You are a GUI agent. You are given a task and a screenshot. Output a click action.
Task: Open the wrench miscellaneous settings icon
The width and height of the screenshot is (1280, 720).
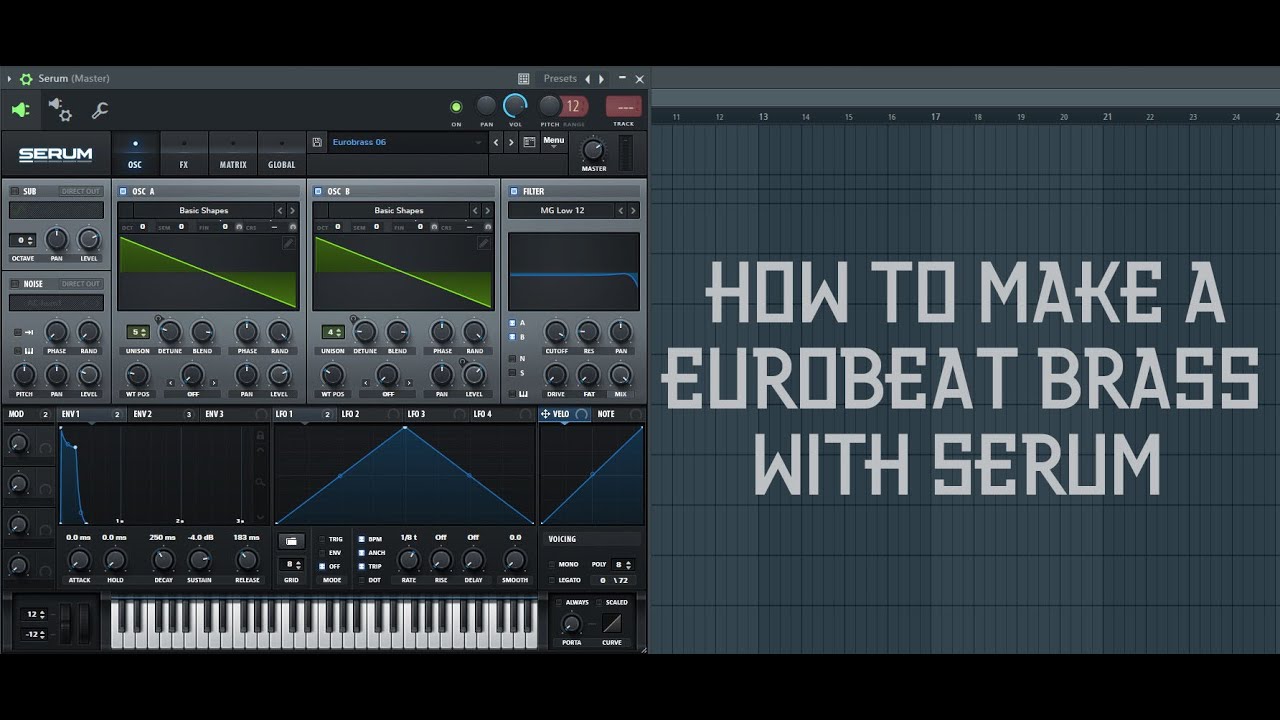point(100,110)
